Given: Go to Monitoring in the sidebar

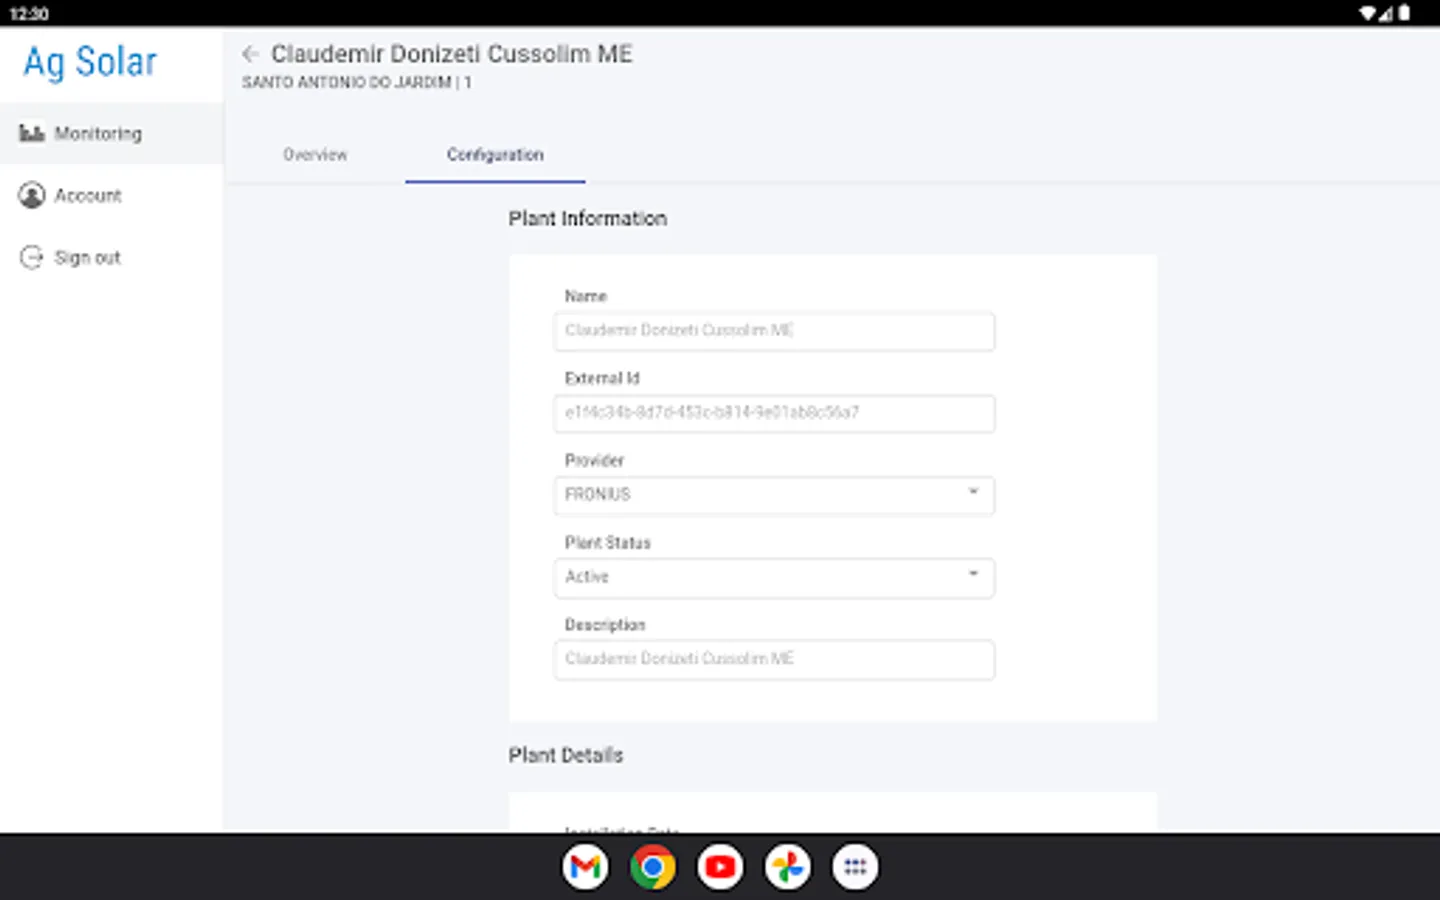Looking at the screenshot, I should (98, 134).
